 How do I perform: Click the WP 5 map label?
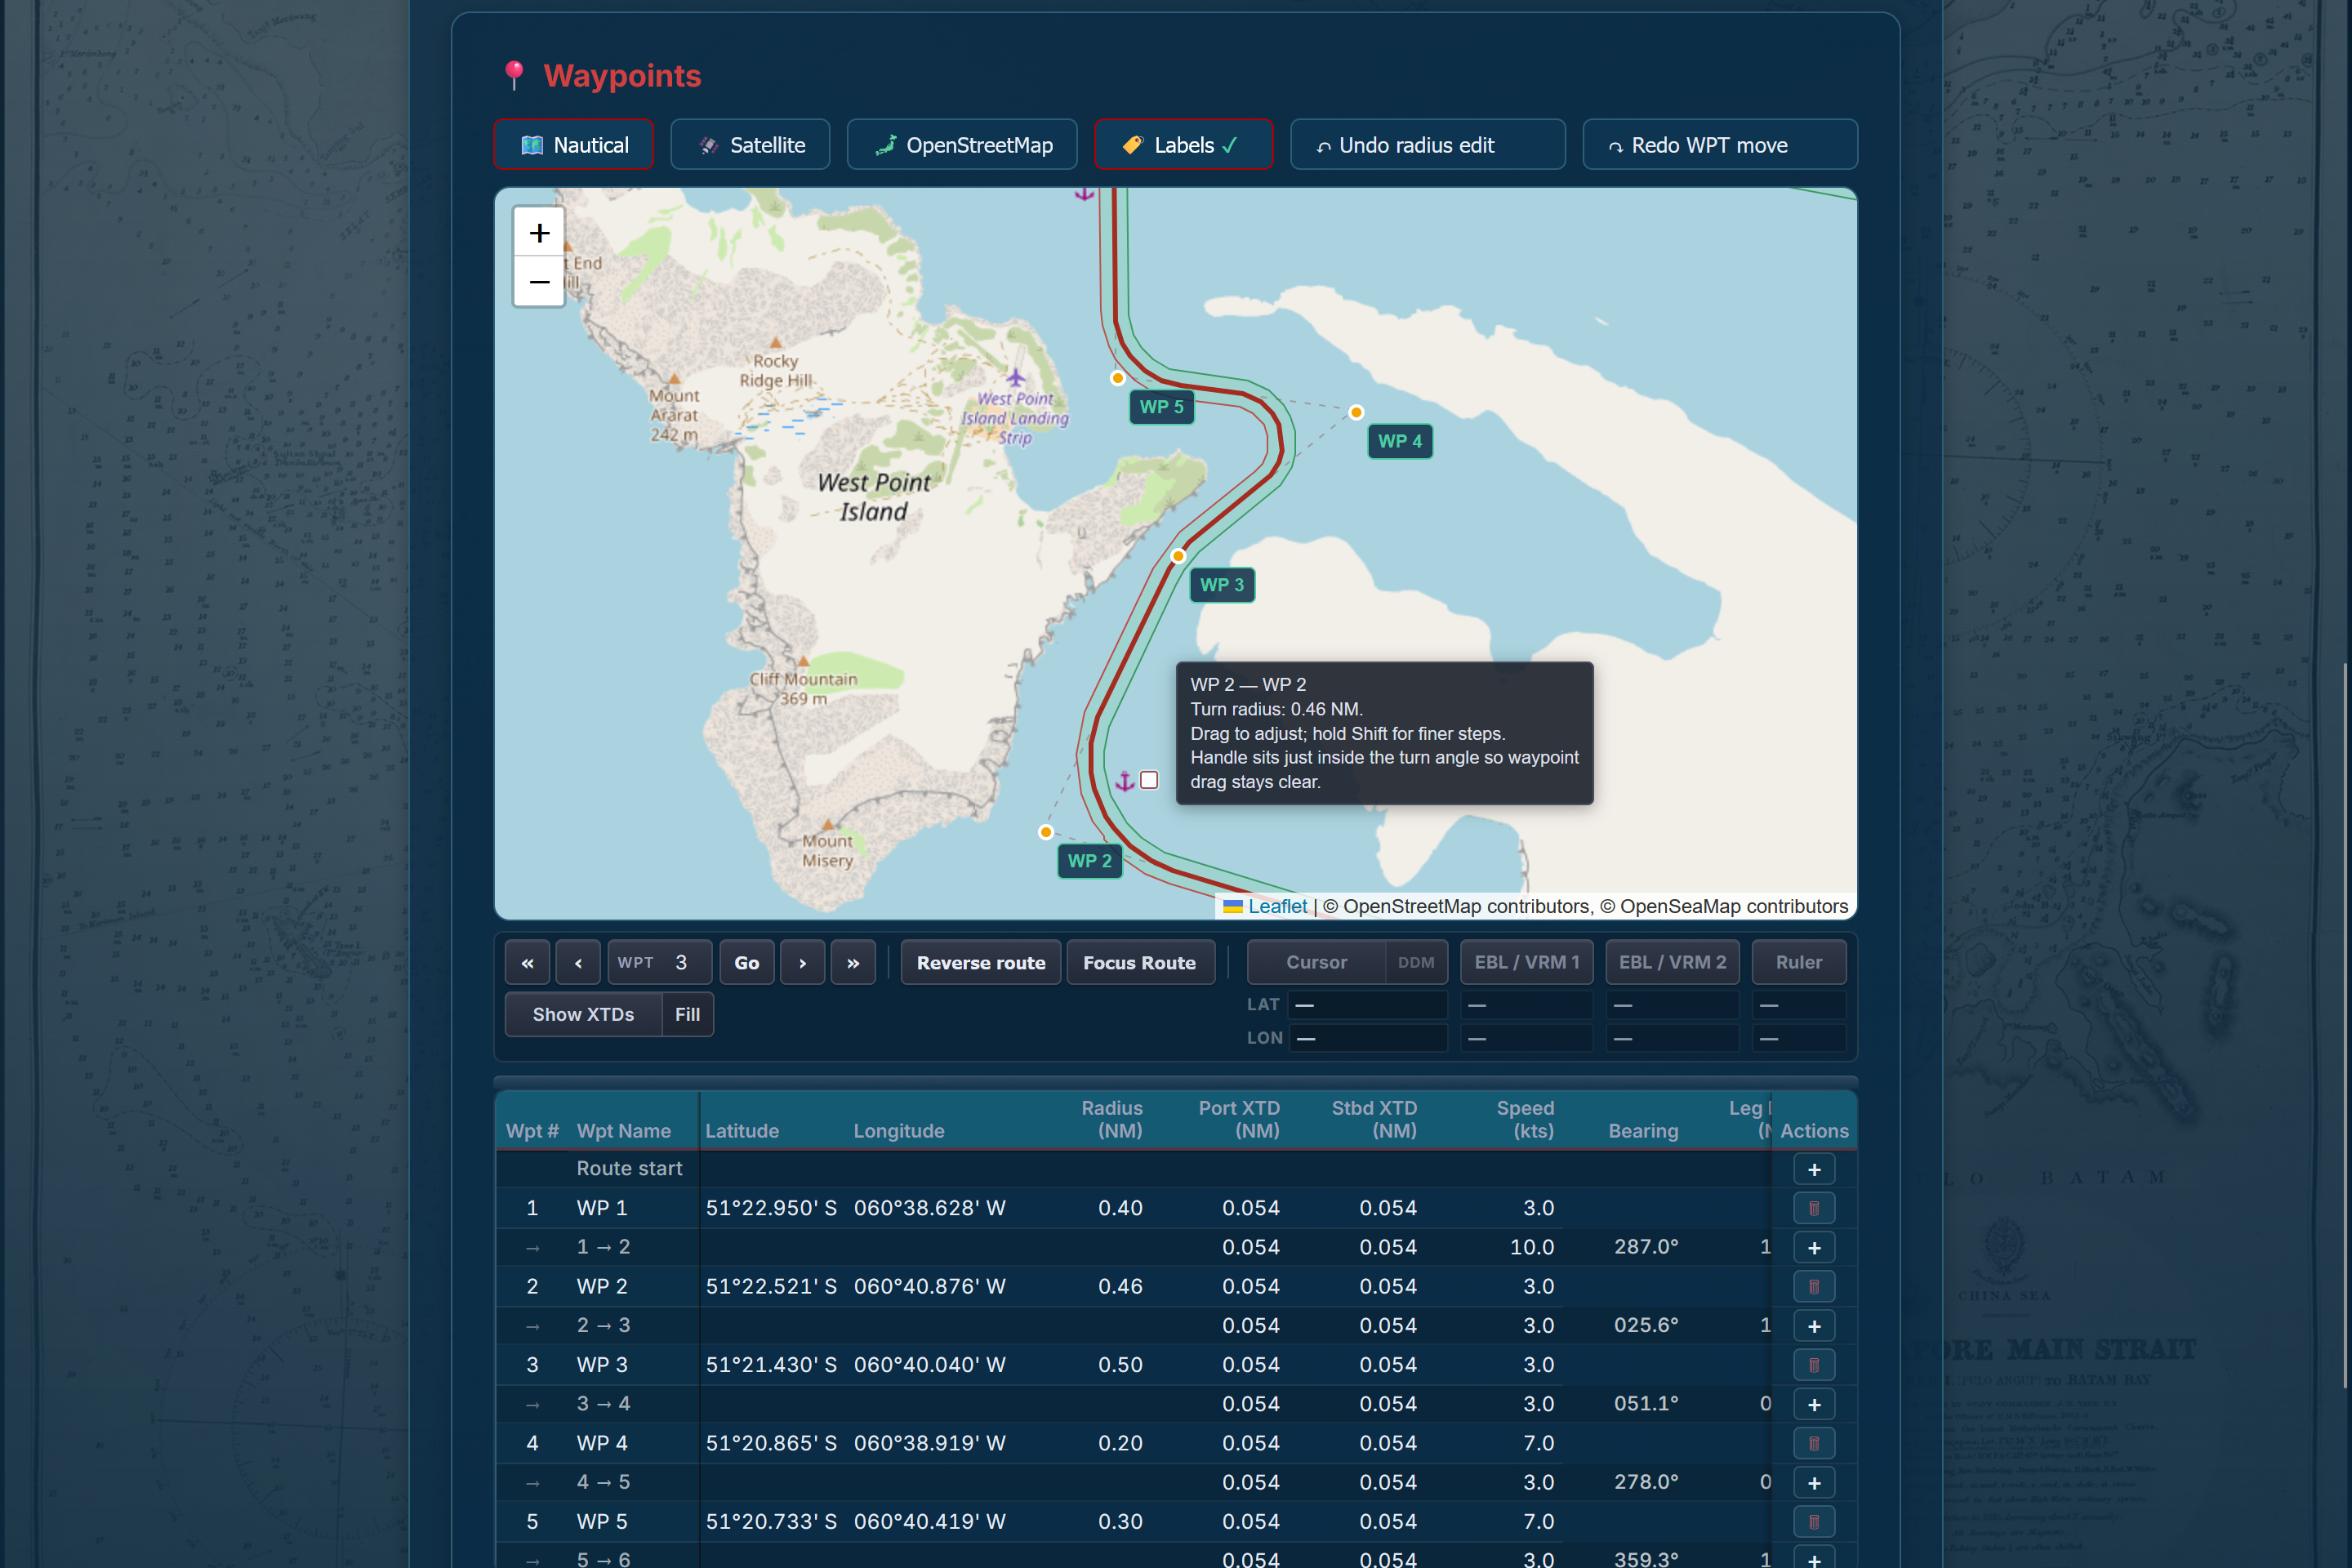click(1161, 407)
